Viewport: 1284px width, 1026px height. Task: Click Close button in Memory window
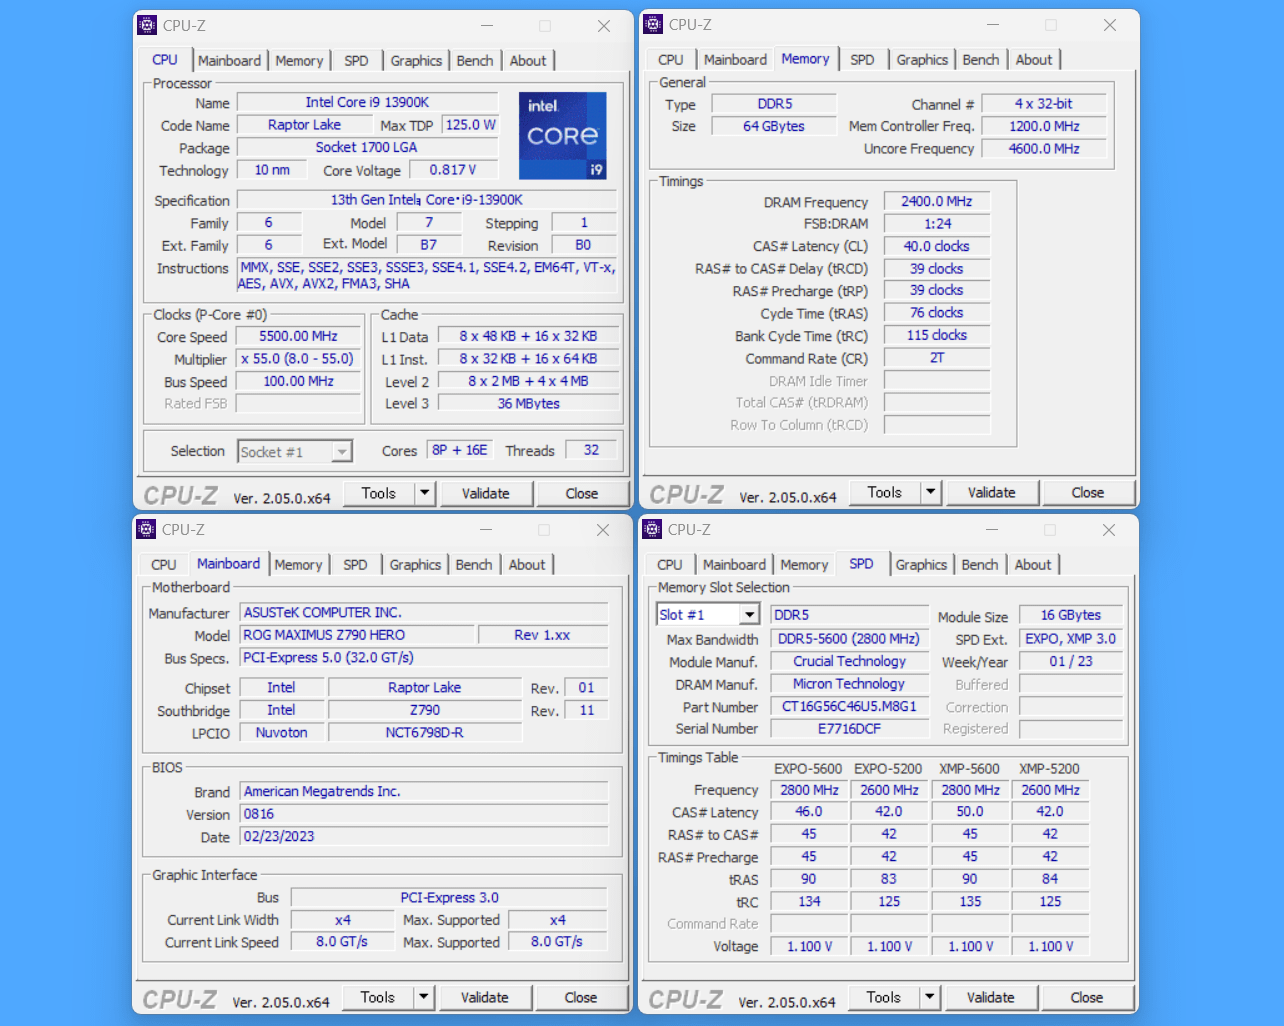click(1088, 492)
